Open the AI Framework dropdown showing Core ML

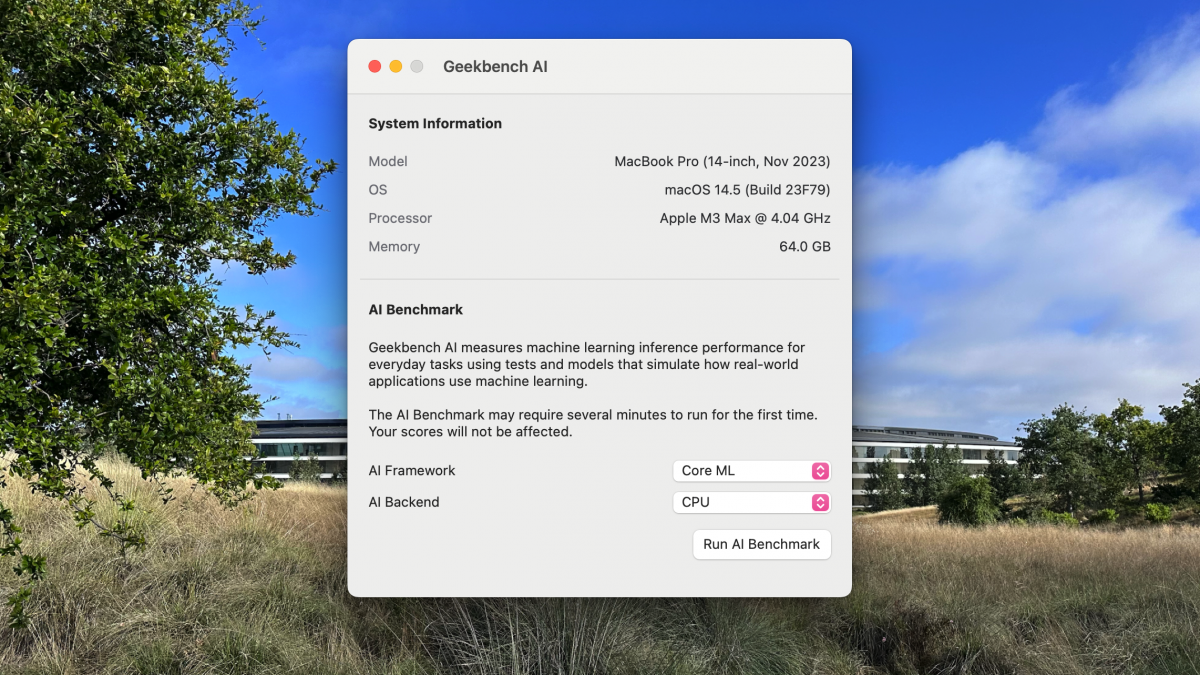752,471
